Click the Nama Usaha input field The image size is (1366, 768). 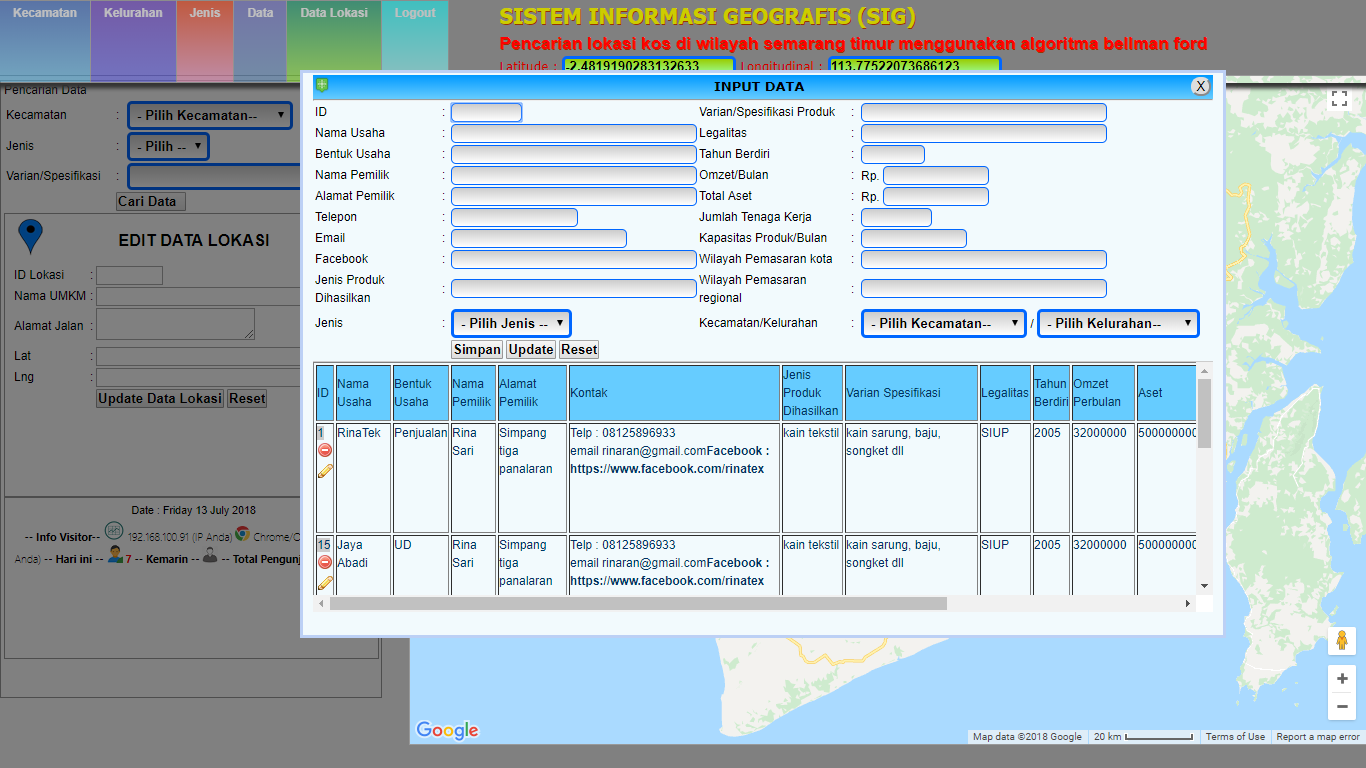[x=573, y=133]
